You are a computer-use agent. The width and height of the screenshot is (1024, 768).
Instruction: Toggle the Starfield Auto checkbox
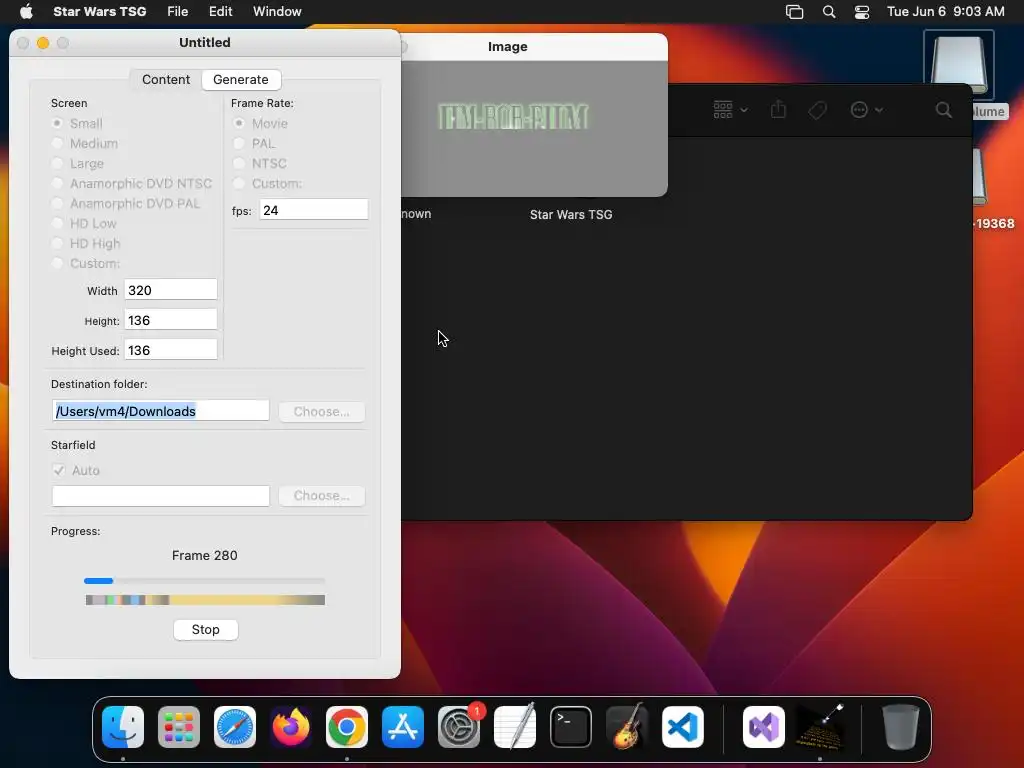[x=59, y=470]
